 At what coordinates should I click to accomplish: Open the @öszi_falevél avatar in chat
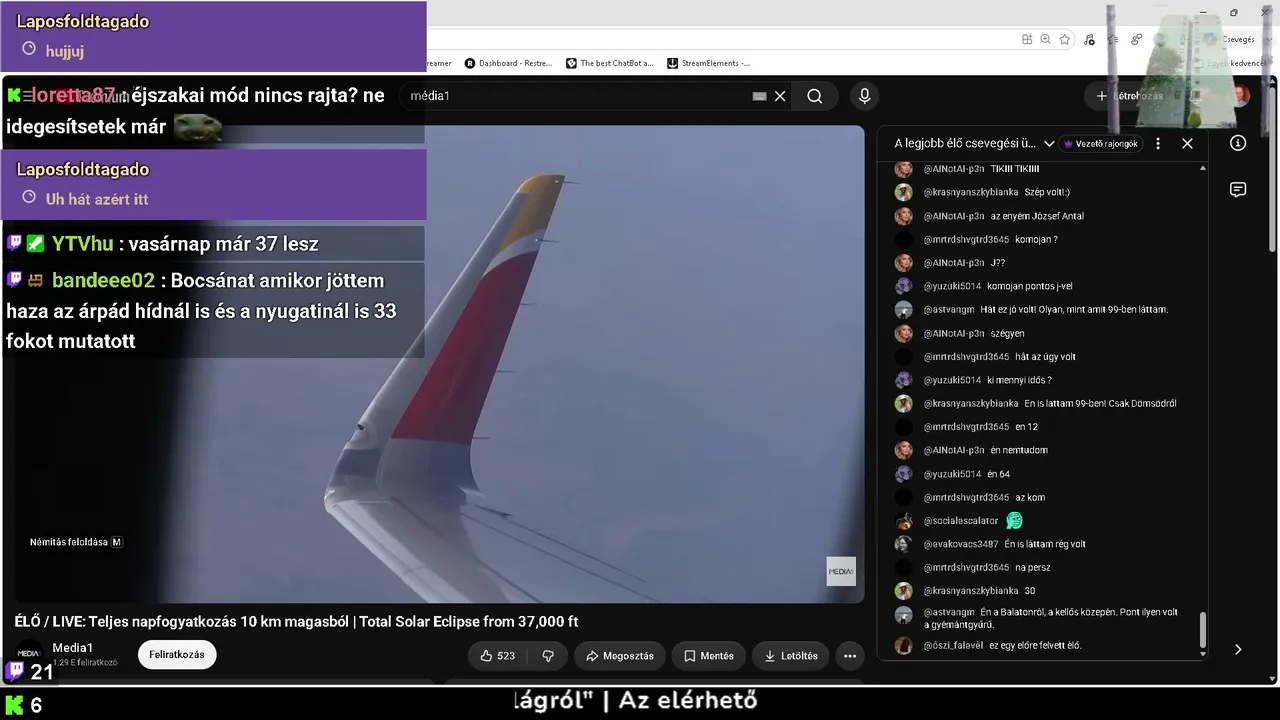[x=903, y=645]
